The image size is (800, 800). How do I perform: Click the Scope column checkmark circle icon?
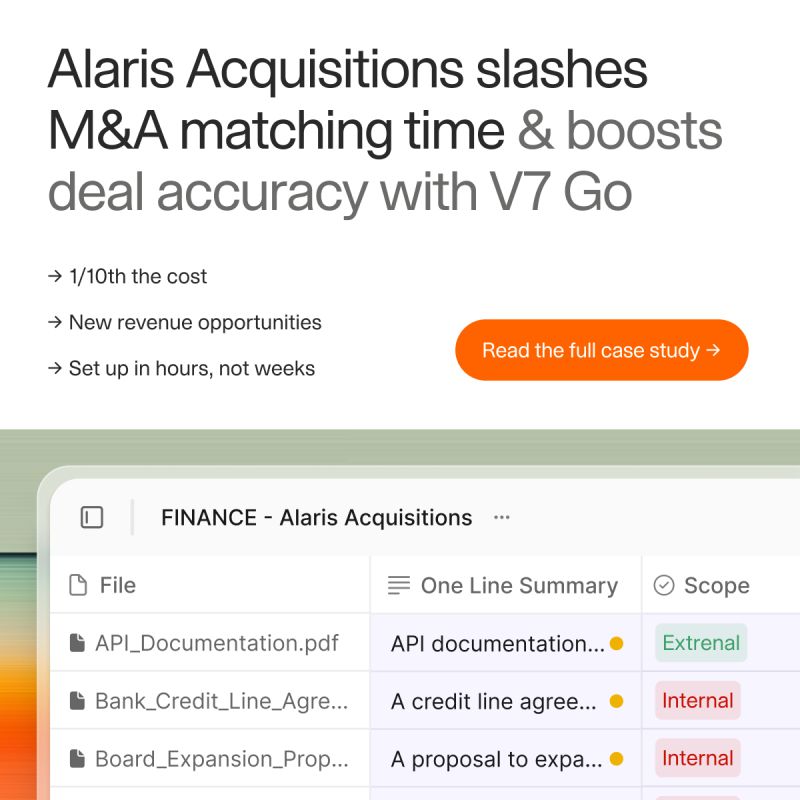(x=664, y=585)
